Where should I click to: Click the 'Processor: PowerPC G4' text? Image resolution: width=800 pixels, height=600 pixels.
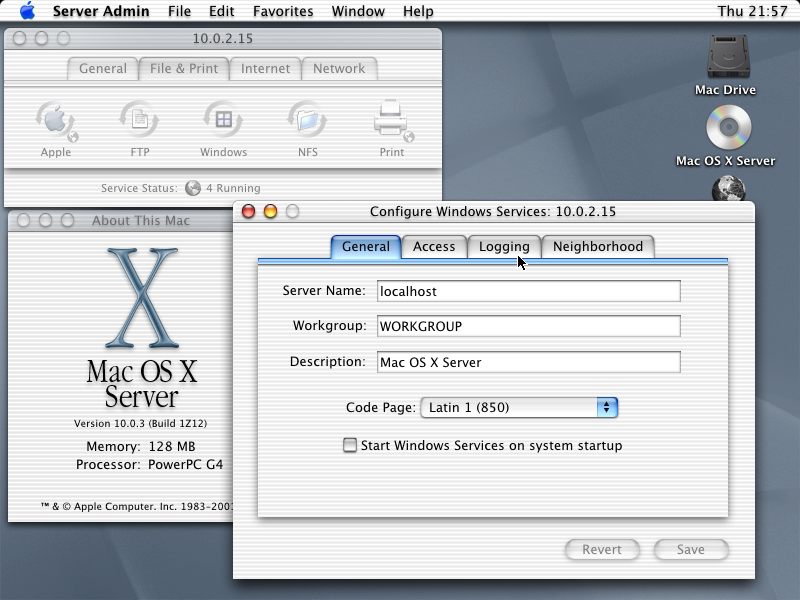pos(149,465)
